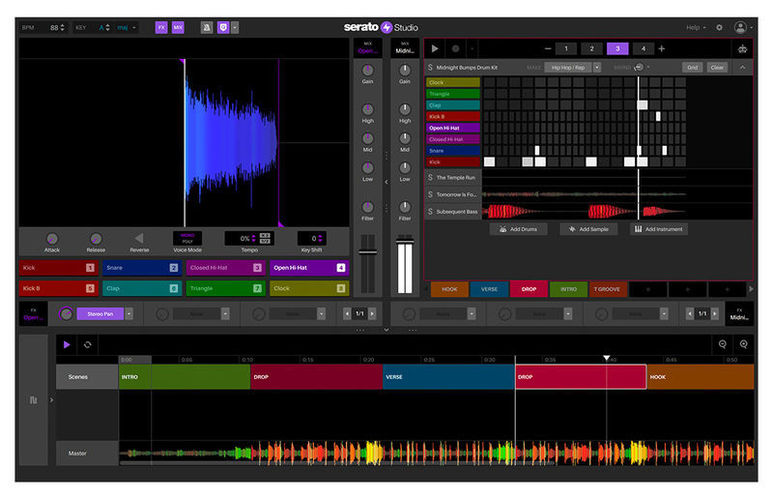Toggle the MIX panel button
The width and height of the screenshot is (773, 500).
click(x=177, y=28)
